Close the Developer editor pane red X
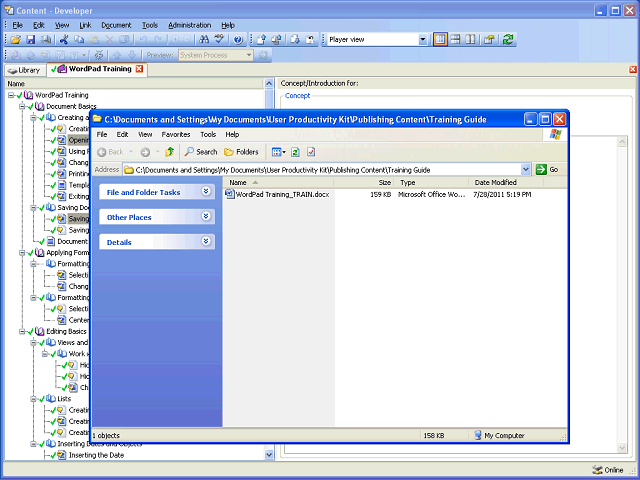Screen dimensions: 640x480 [x=633, y=69]
